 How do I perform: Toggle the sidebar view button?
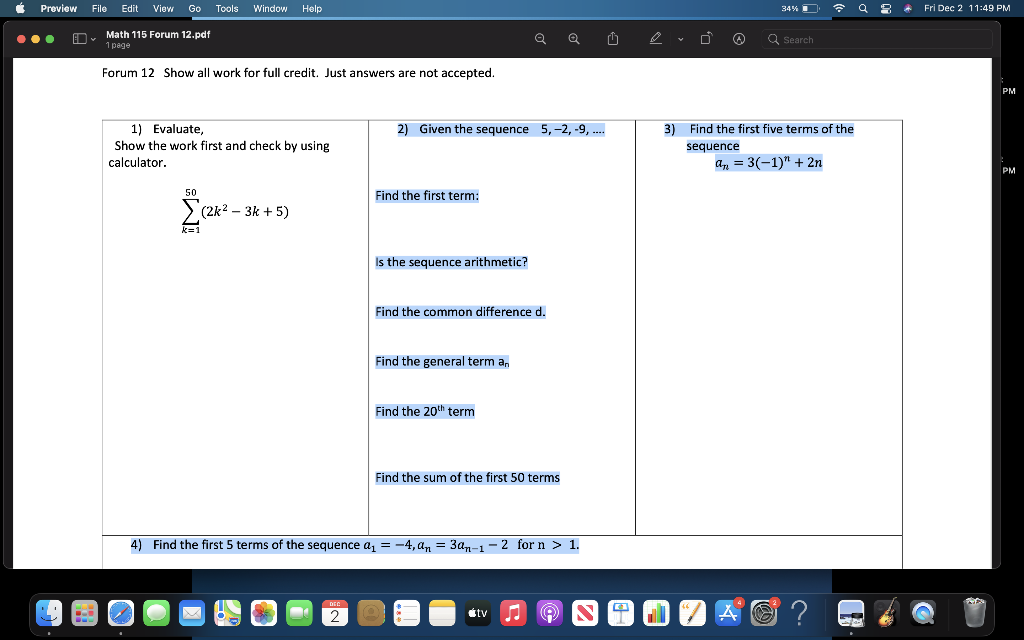click(x=80, y=39)
